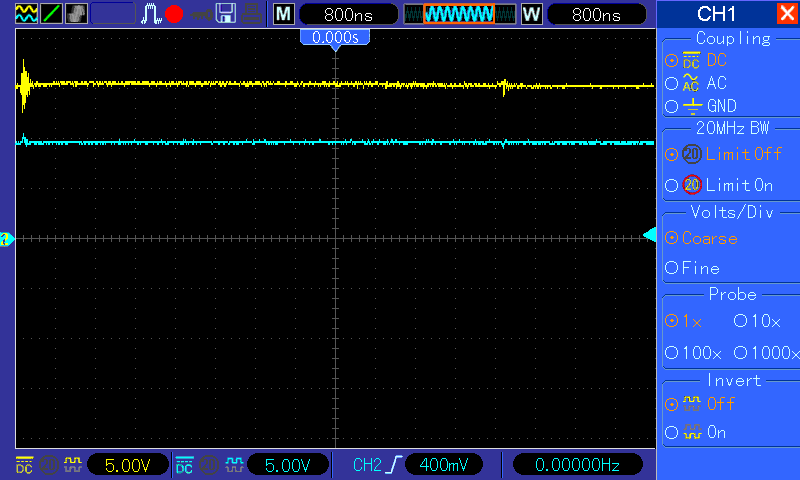The width and height of the screenshot is (800, 480).
Task: Click the key lock icon
Action: click(x=201, y=14)
